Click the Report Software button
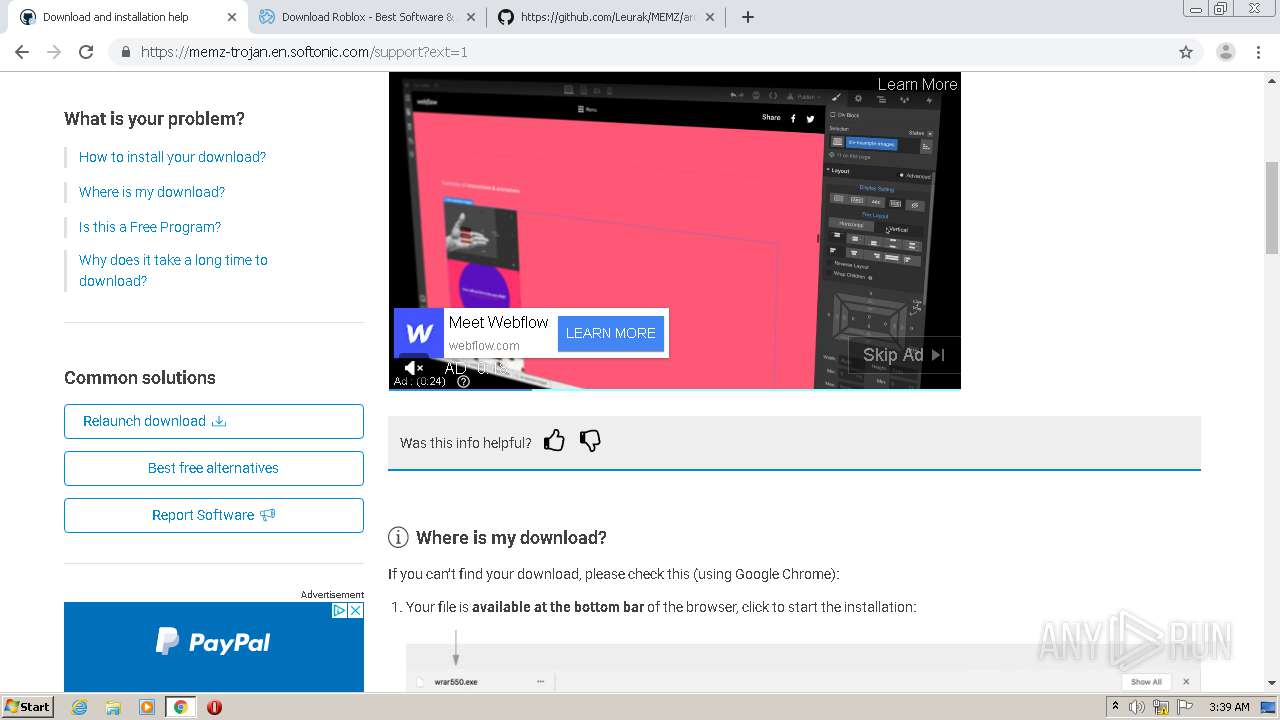This screenshot has height=720, width=1280. click(214, 515)
